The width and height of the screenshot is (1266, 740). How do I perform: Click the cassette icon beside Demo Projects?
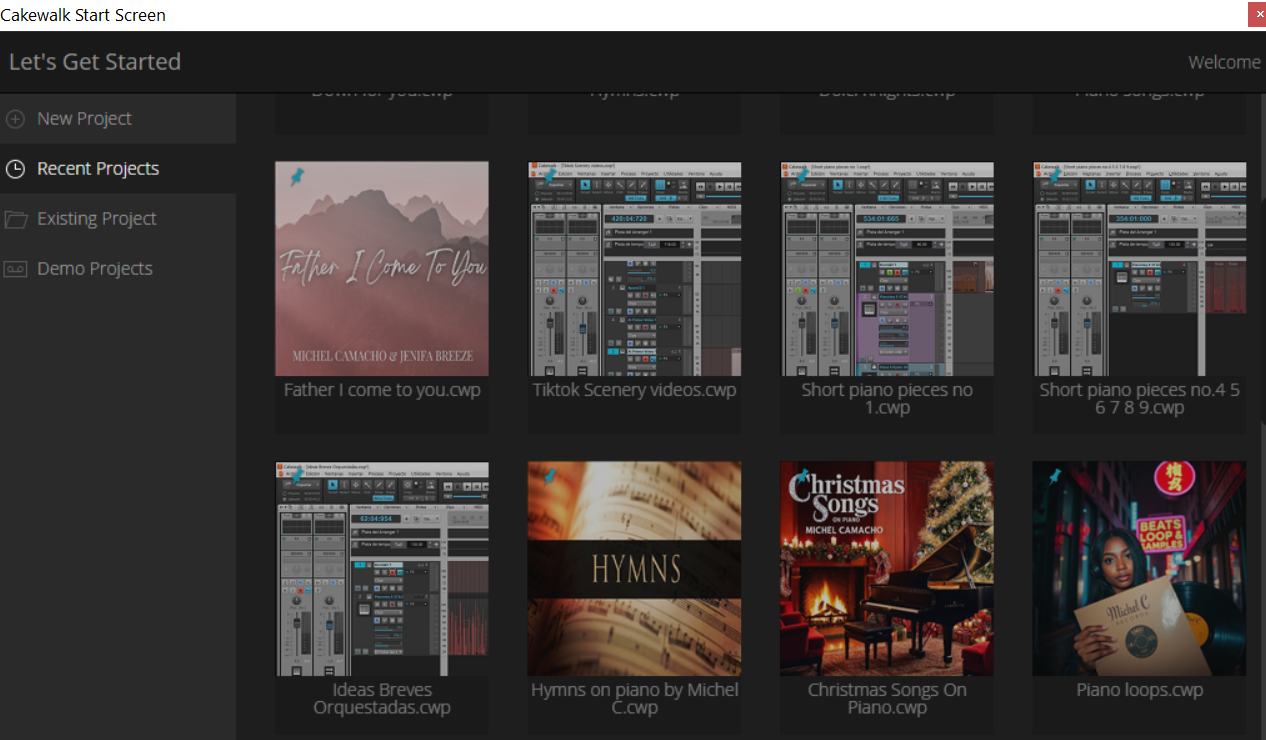(15, 269)
